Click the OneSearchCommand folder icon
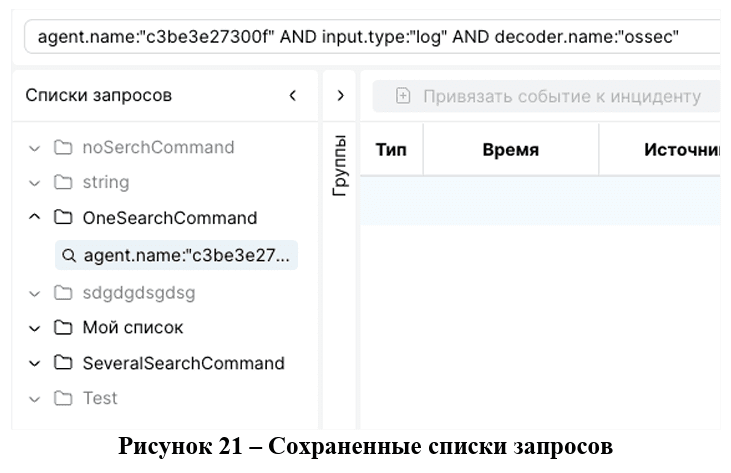 click(x=63, y=218)
